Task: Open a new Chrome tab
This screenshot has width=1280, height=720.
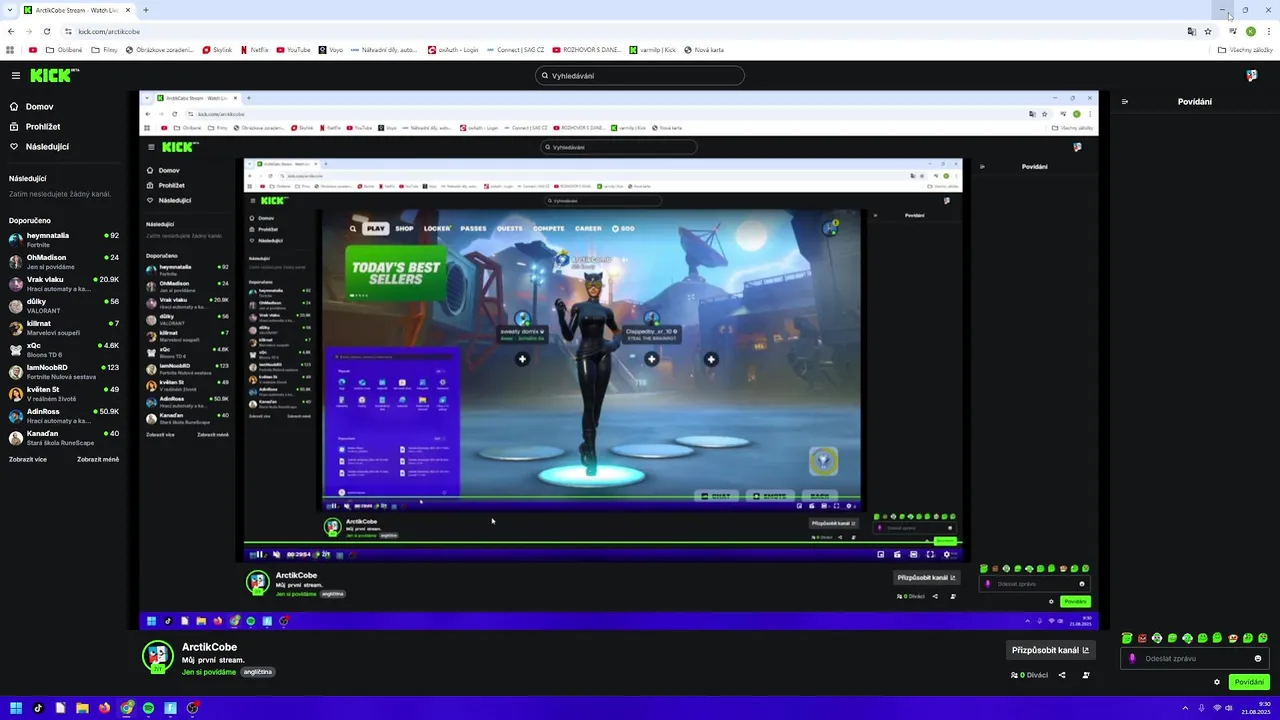Action: click(x=145, y=10)
